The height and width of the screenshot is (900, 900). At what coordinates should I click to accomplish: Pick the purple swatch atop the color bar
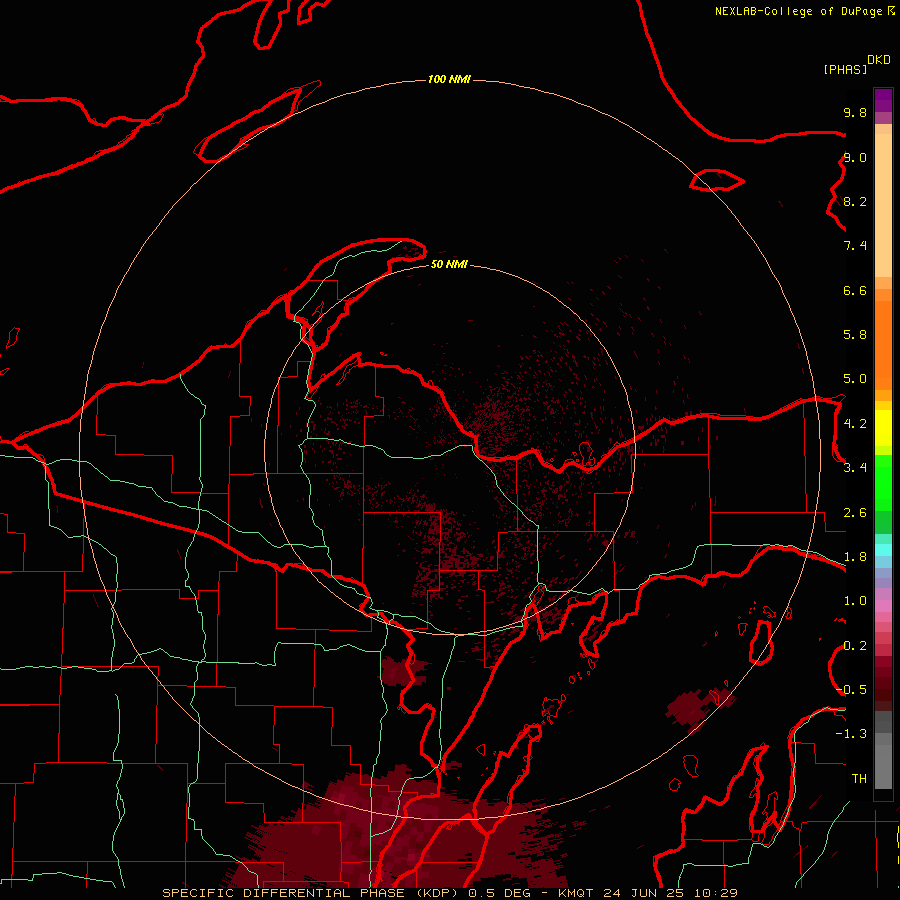click(883, 100)
